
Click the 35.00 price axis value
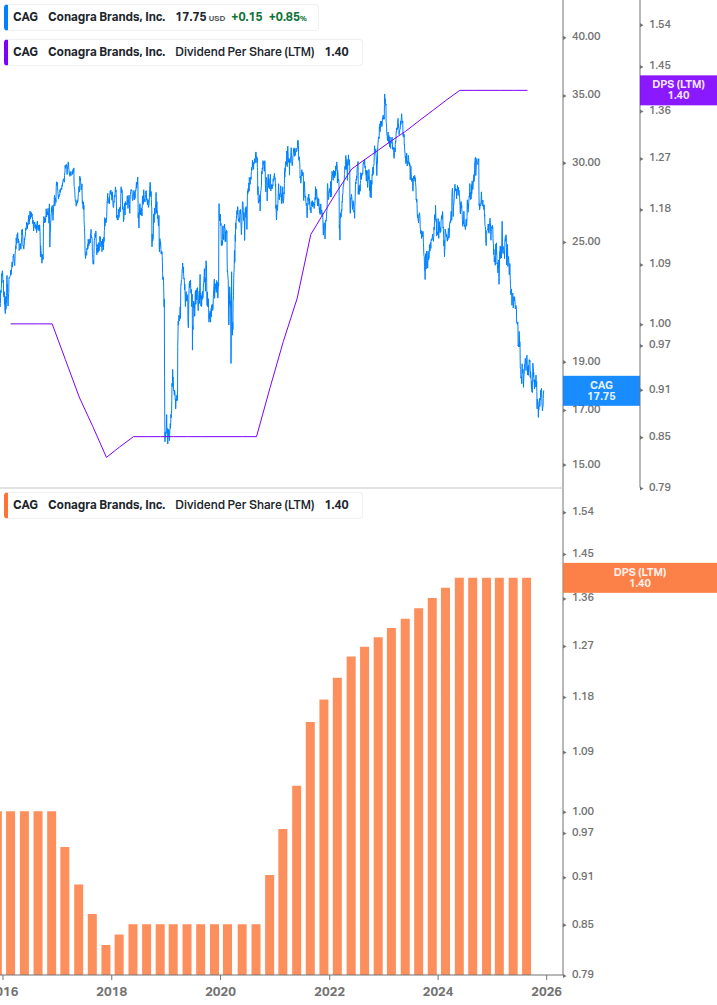point(586,94)
